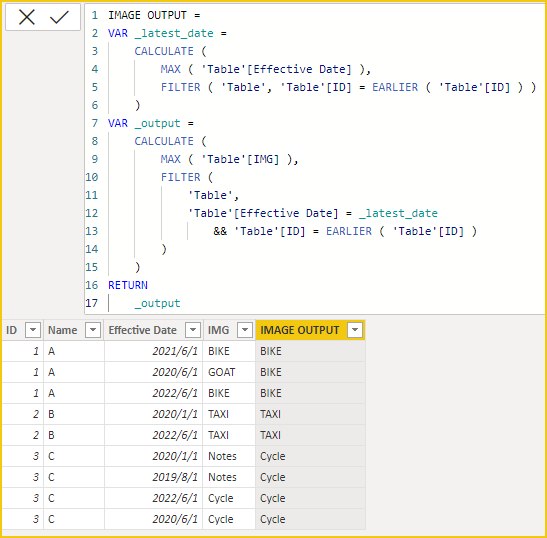This screenshot has height=538, width=547.
Task: Click the 2020/6/1 date cell in GOAT row
Action: (x=153, y=372)
